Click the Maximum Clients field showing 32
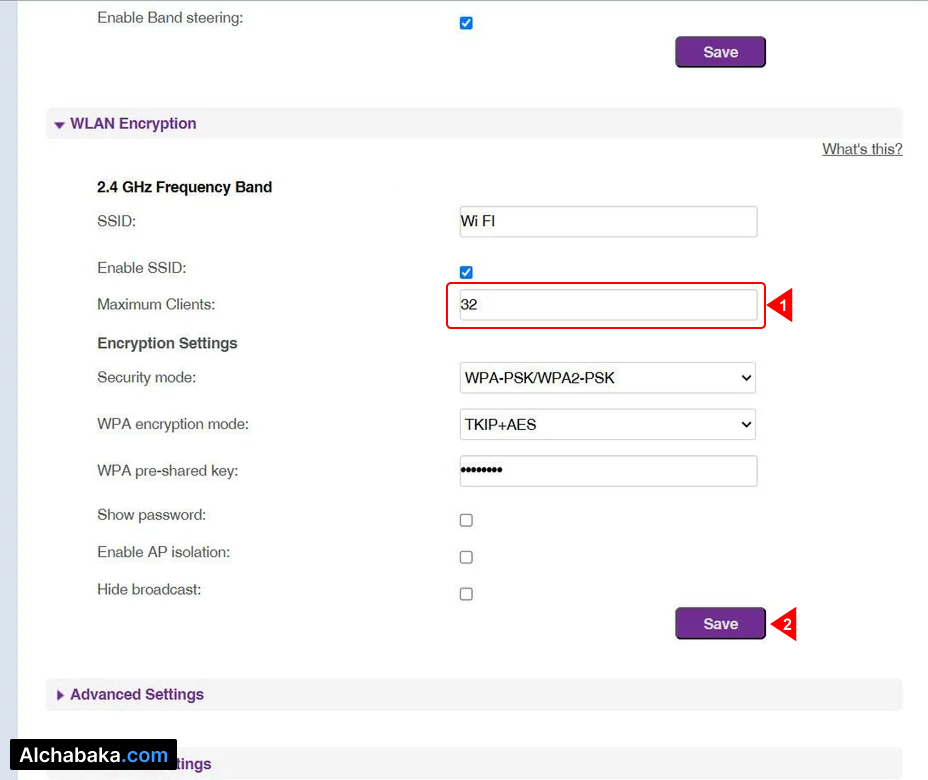928x780 pixels. (605, 305)
